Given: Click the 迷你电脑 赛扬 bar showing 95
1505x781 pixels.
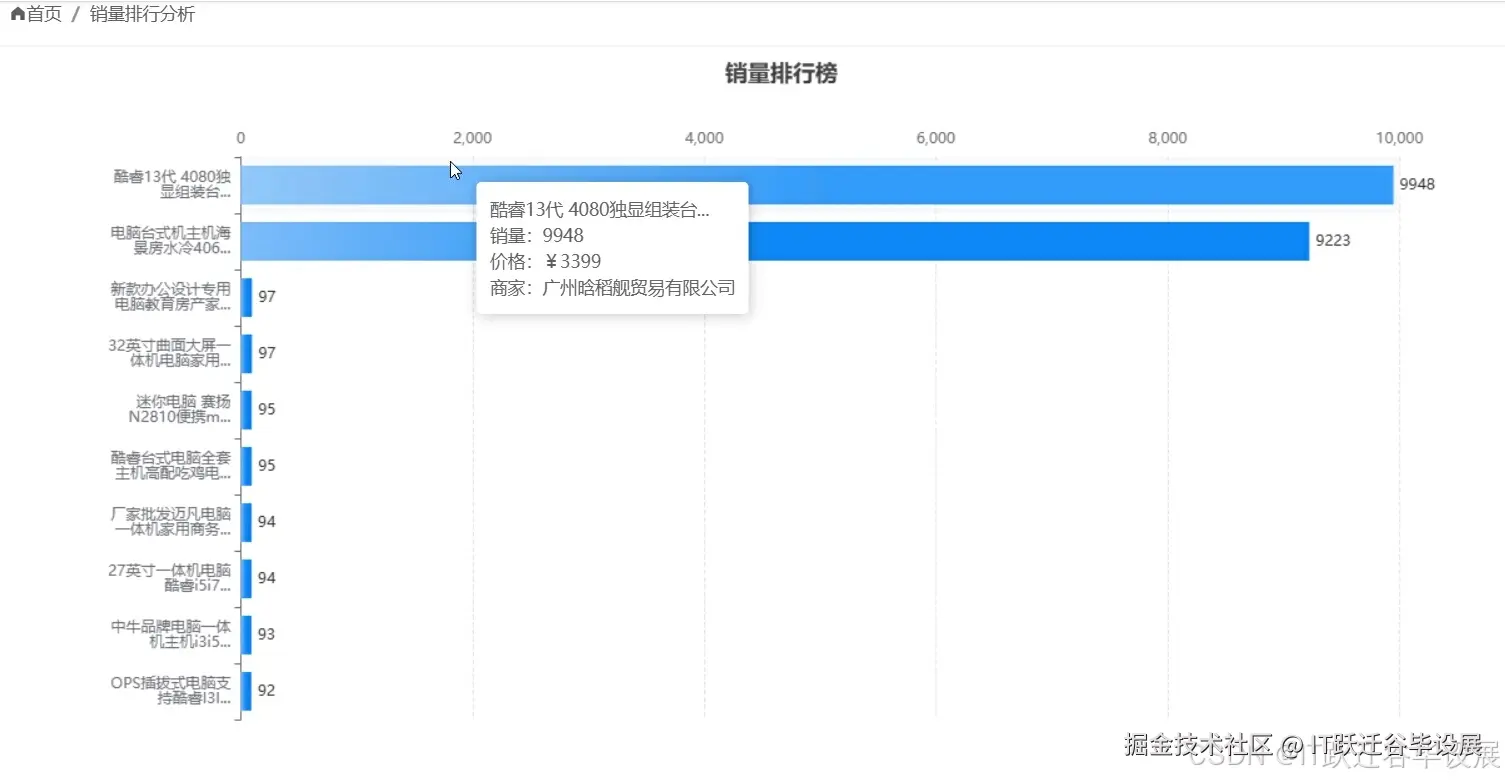Looking at the screenshot, I should pyautogui.click(x=247, y=409).
